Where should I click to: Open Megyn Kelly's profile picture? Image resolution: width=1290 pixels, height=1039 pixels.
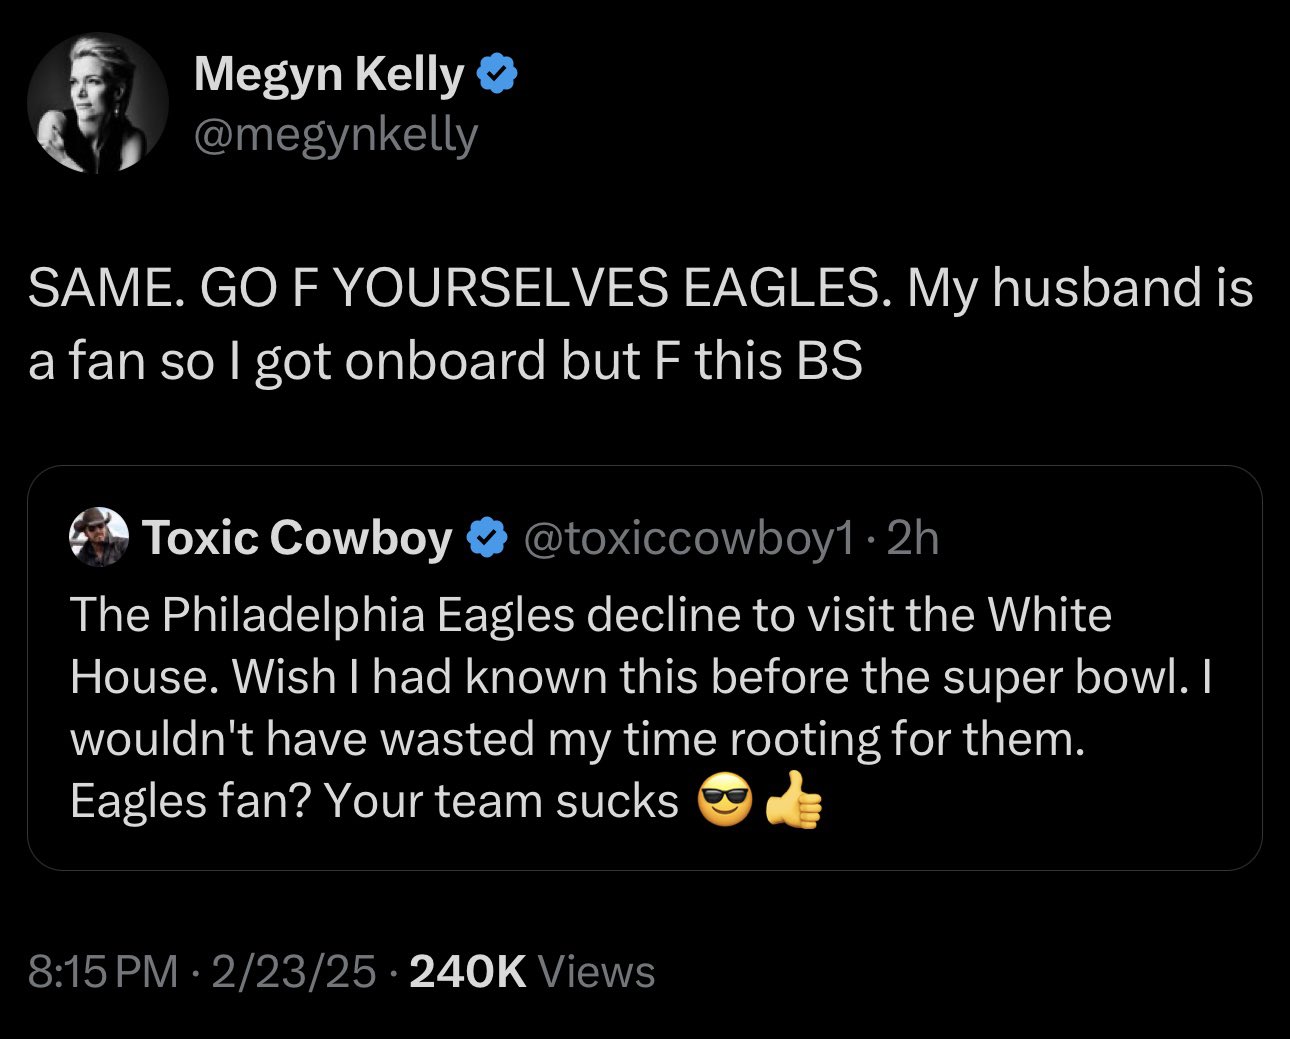pyautogui.click(x=97, y=103)
